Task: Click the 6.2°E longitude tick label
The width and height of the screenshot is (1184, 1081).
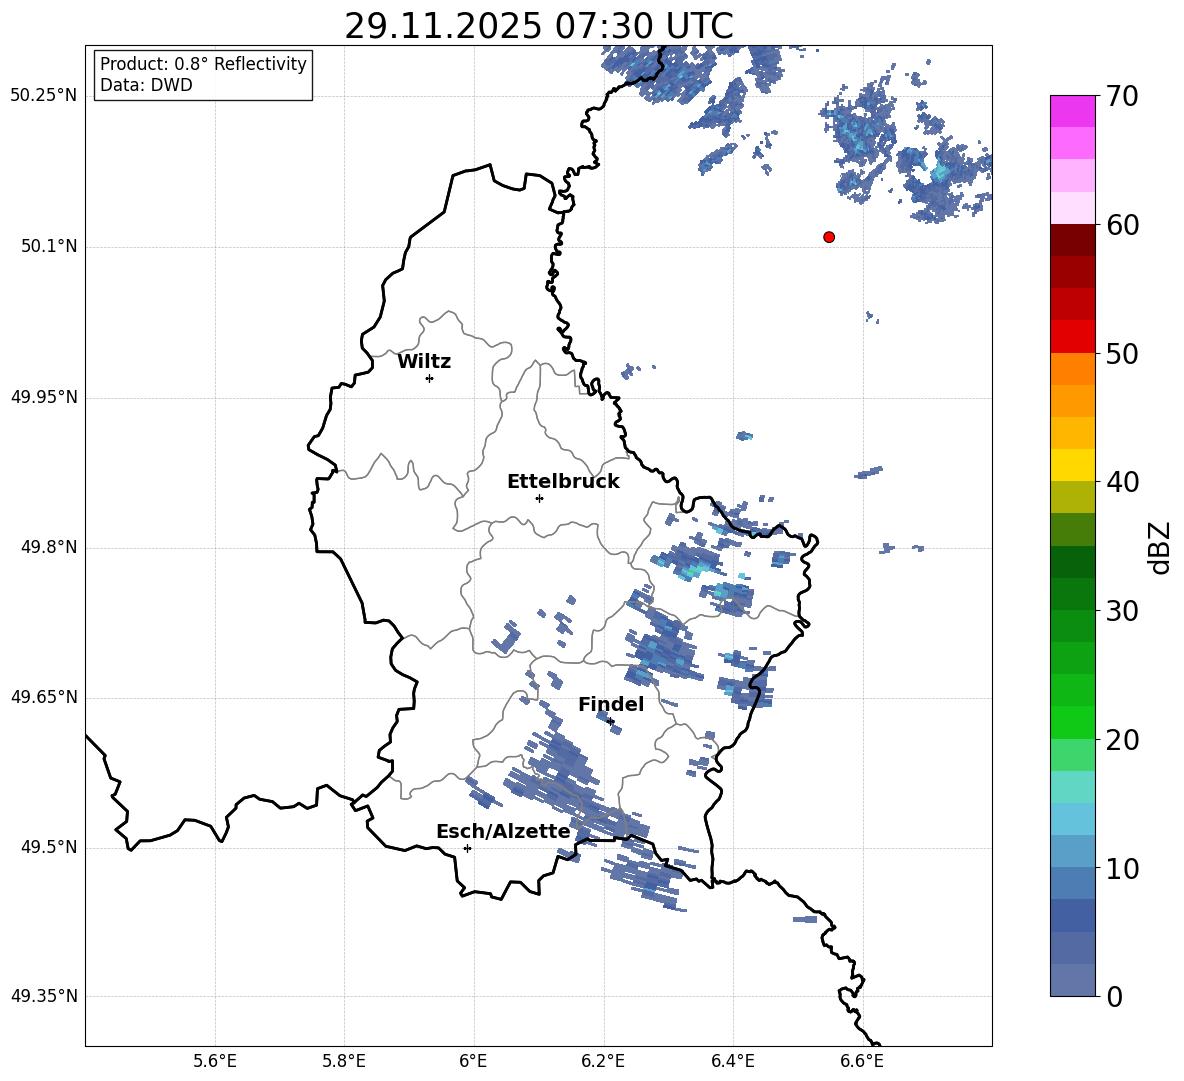Action: 603,1061
